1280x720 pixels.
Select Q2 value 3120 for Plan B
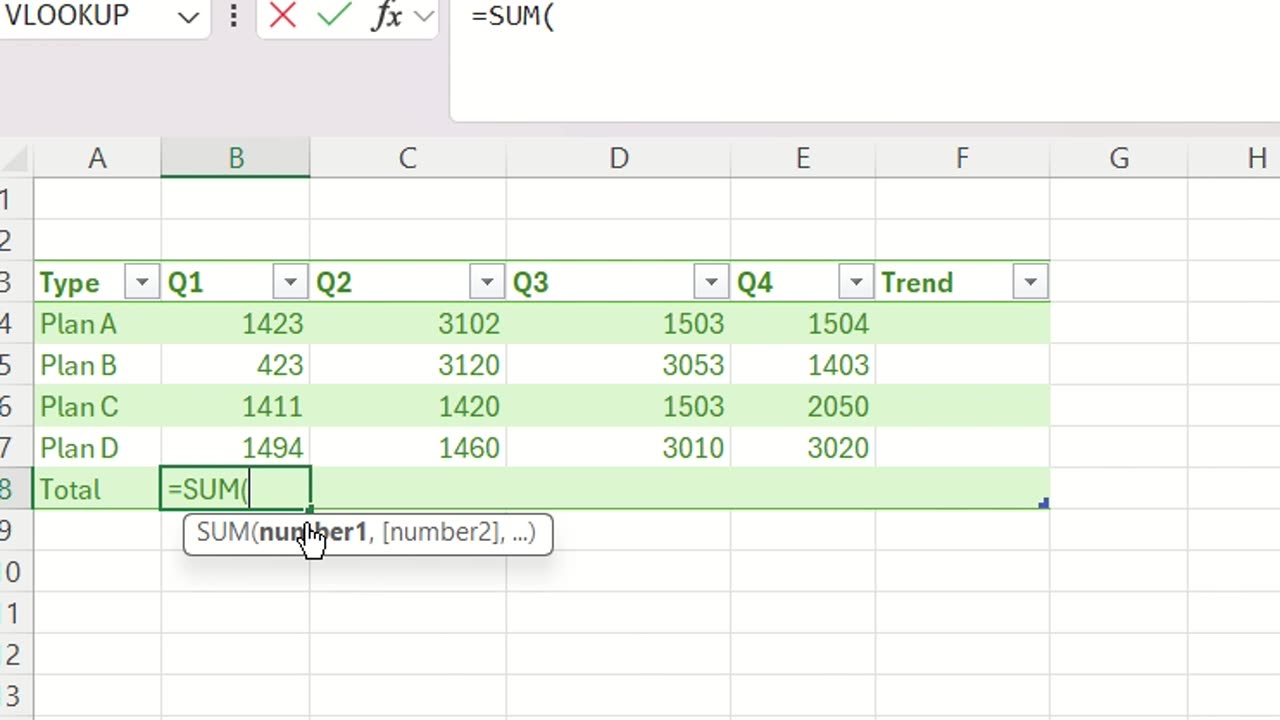coord(408,365)
